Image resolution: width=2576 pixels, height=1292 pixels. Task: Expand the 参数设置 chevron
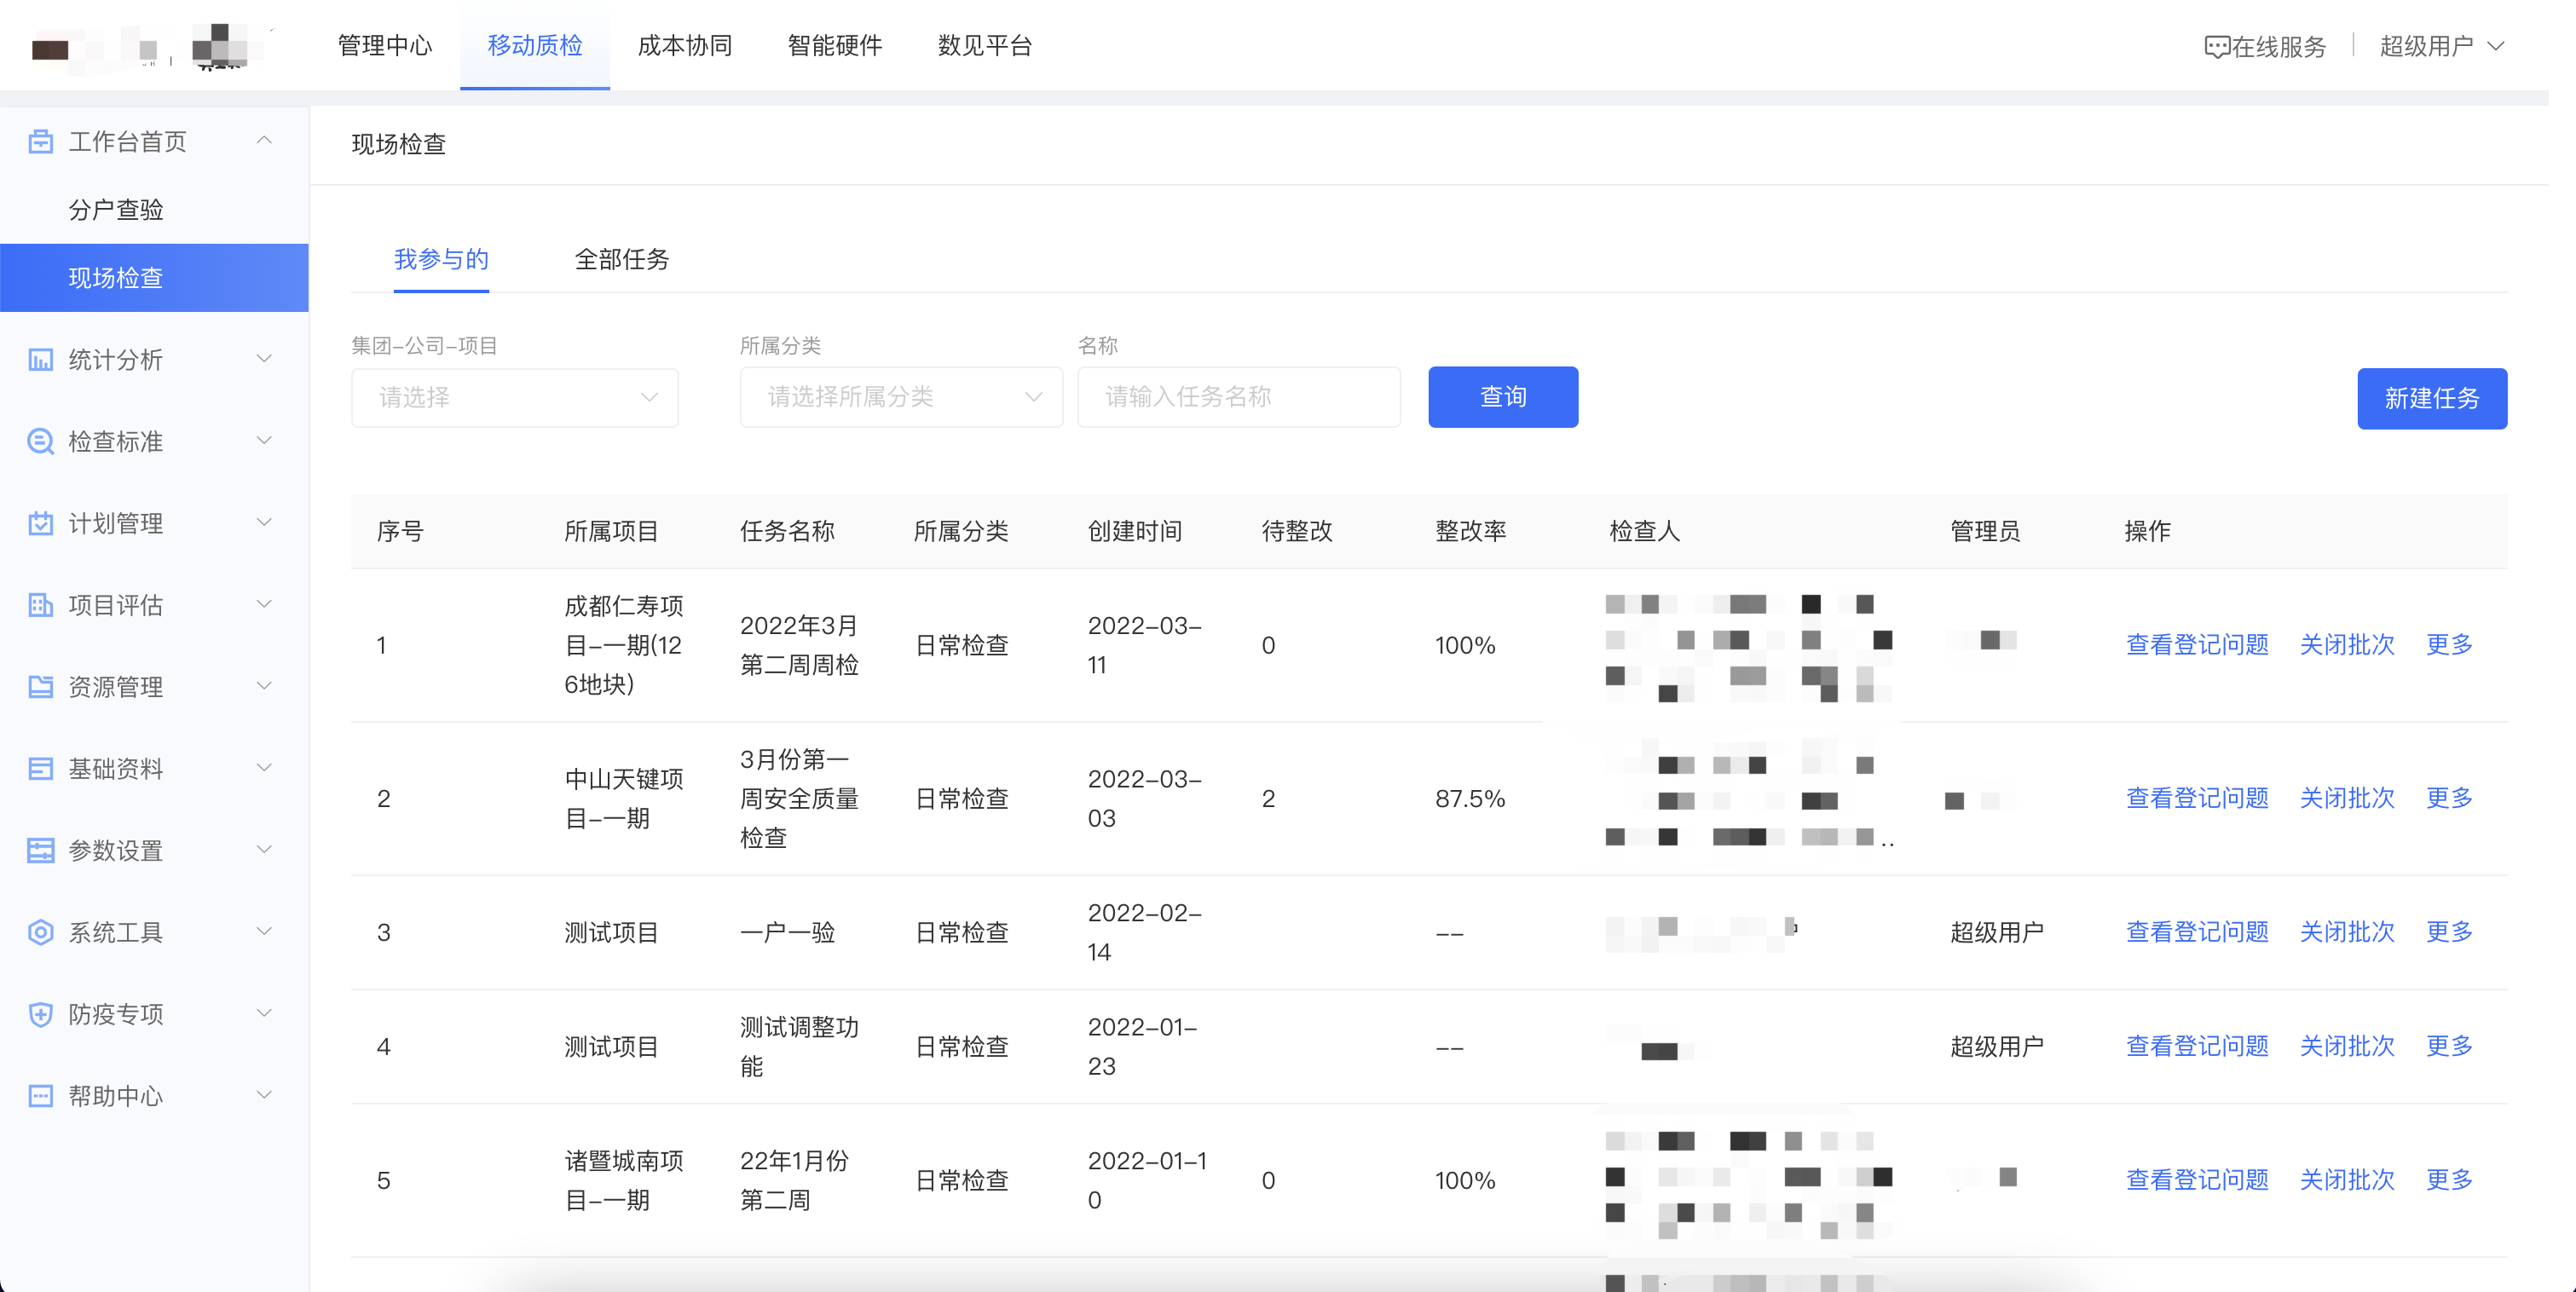click(264, 849)
